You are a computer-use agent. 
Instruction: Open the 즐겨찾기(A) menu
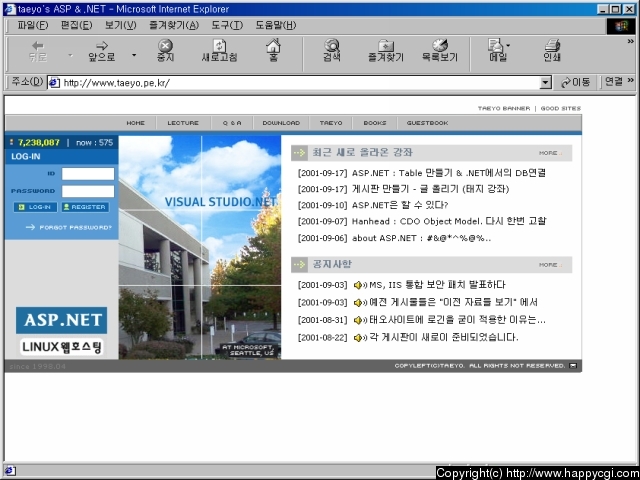click(x=174, y=25)
